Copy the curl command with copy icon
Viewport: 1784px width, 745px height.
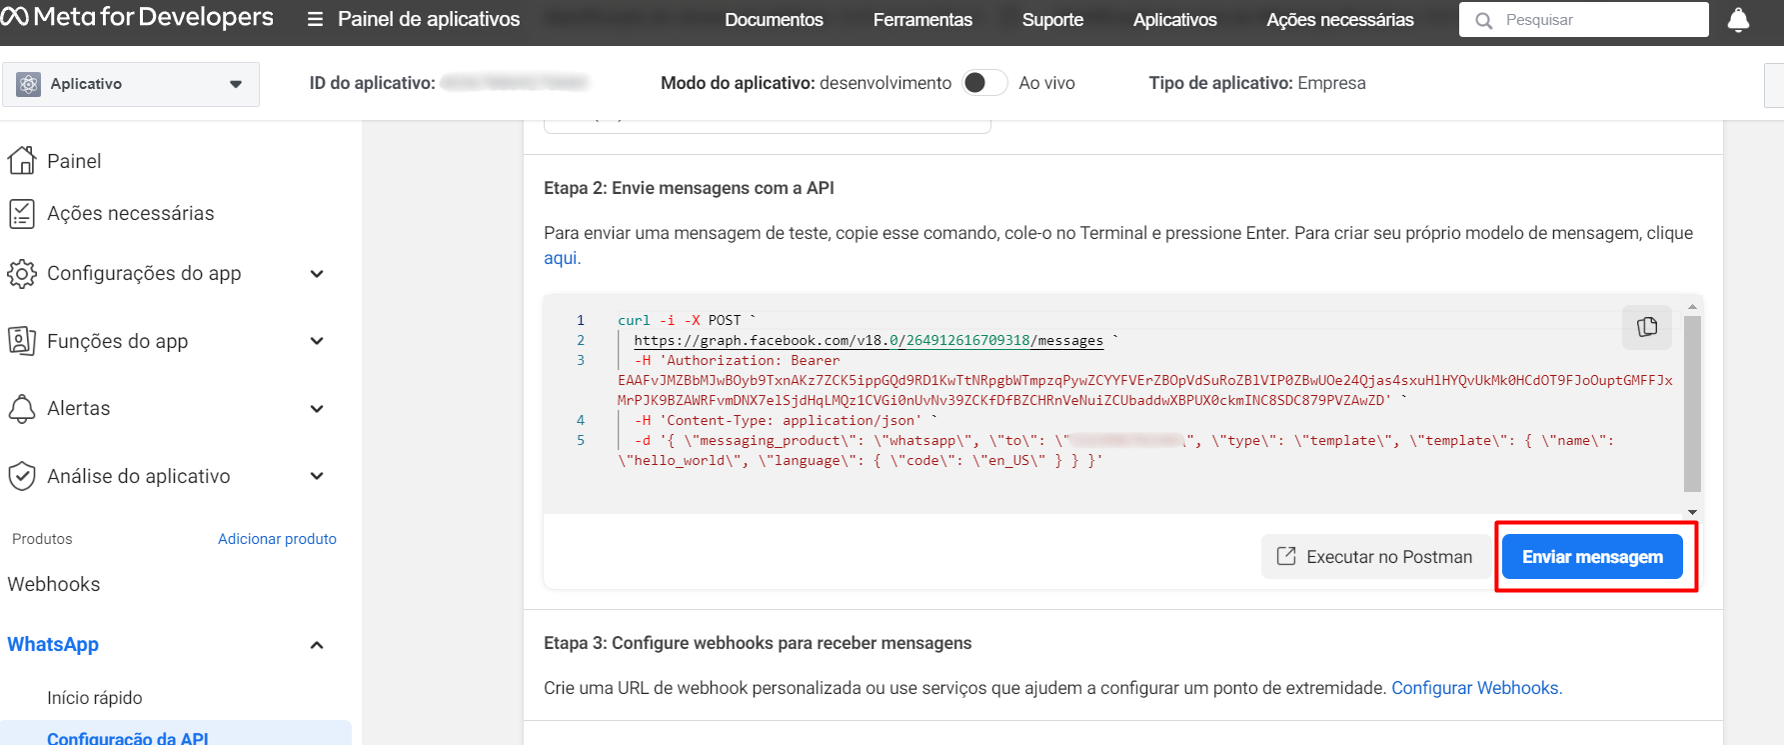[1647, 327]
